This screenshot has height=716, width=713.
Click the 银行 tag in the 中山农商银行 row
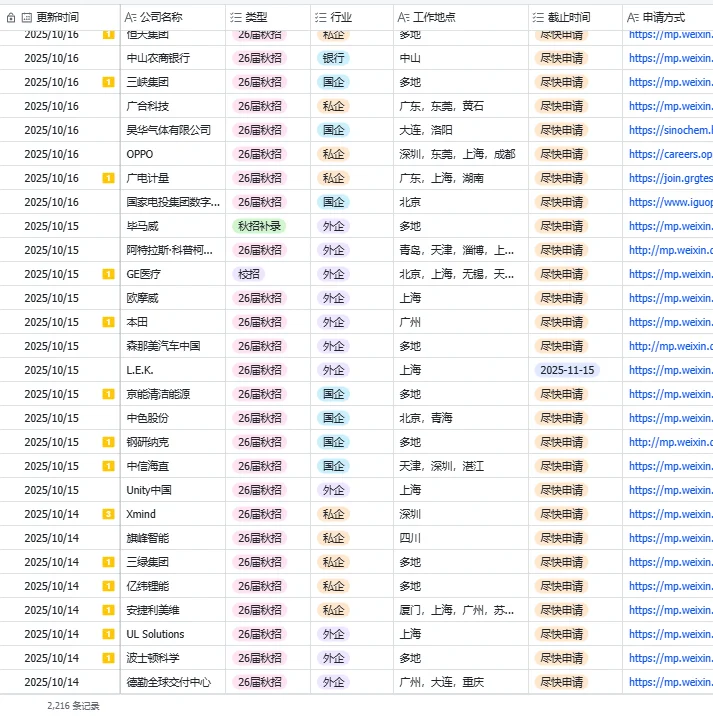tap(333, 58)
